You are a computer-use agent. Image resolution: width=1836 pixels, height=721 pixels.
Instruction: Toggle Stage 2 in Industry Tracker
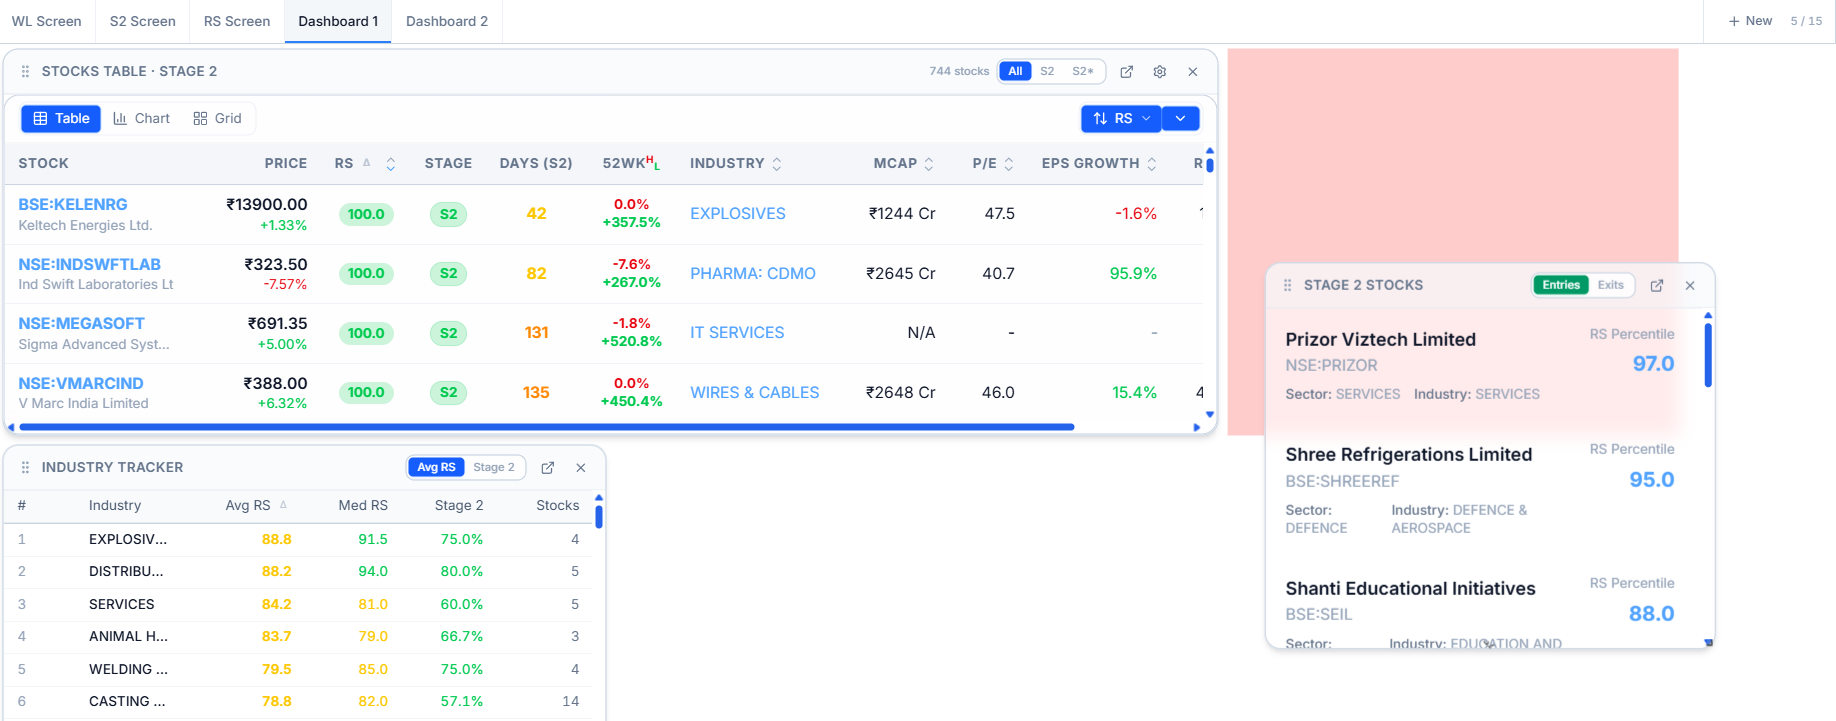point(494,468)
